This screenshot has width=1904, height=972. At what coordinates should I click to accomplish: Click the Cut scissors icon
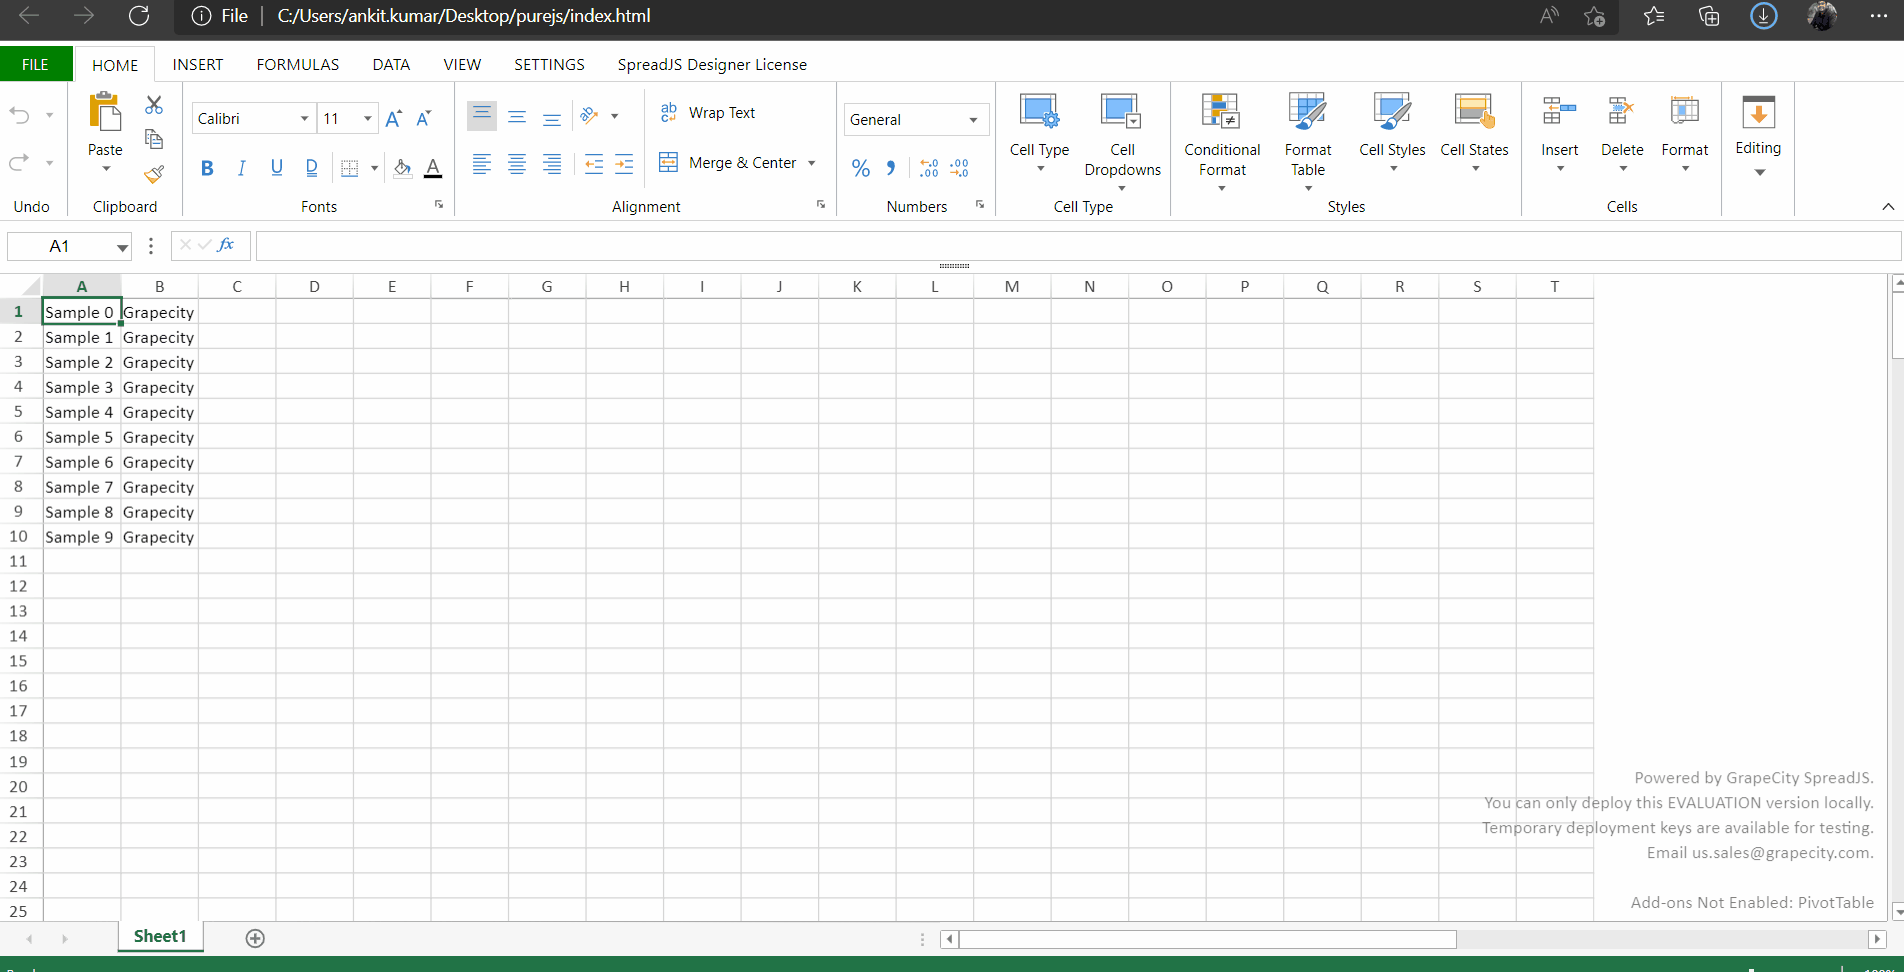click(154, 105)
